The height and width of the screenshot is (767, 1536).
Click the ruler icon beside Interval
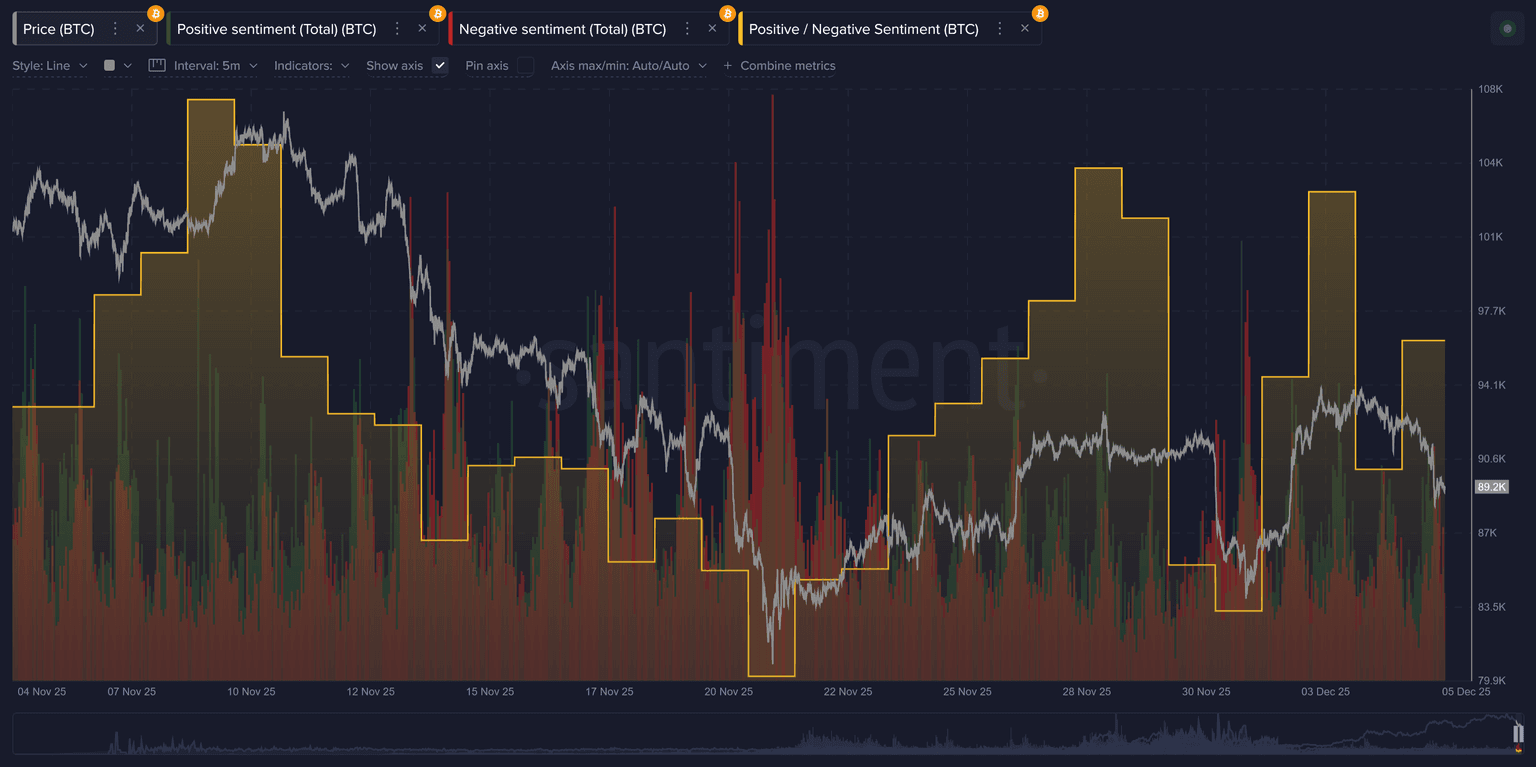coord(157,65)
